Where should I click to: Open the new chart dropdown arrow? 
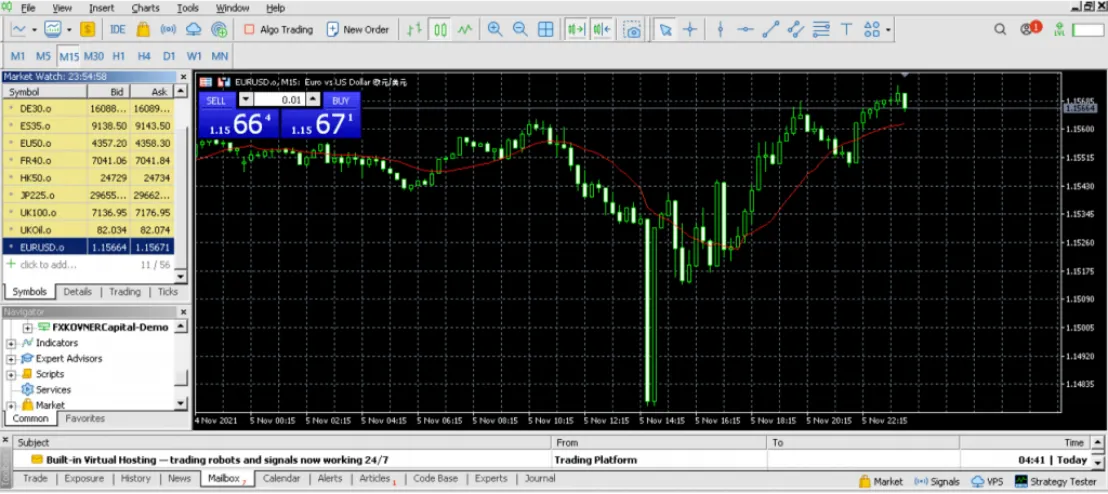click(33, 30)
